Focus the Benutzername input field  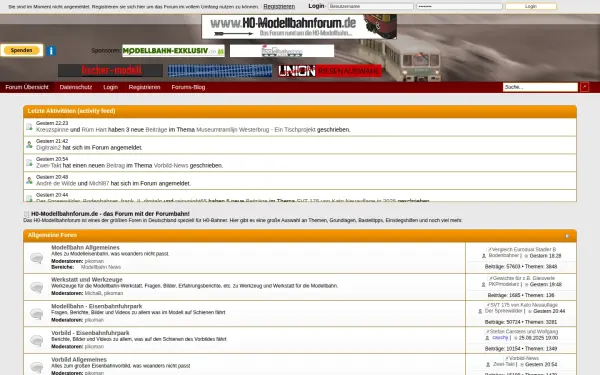click(x=371, y=7)
